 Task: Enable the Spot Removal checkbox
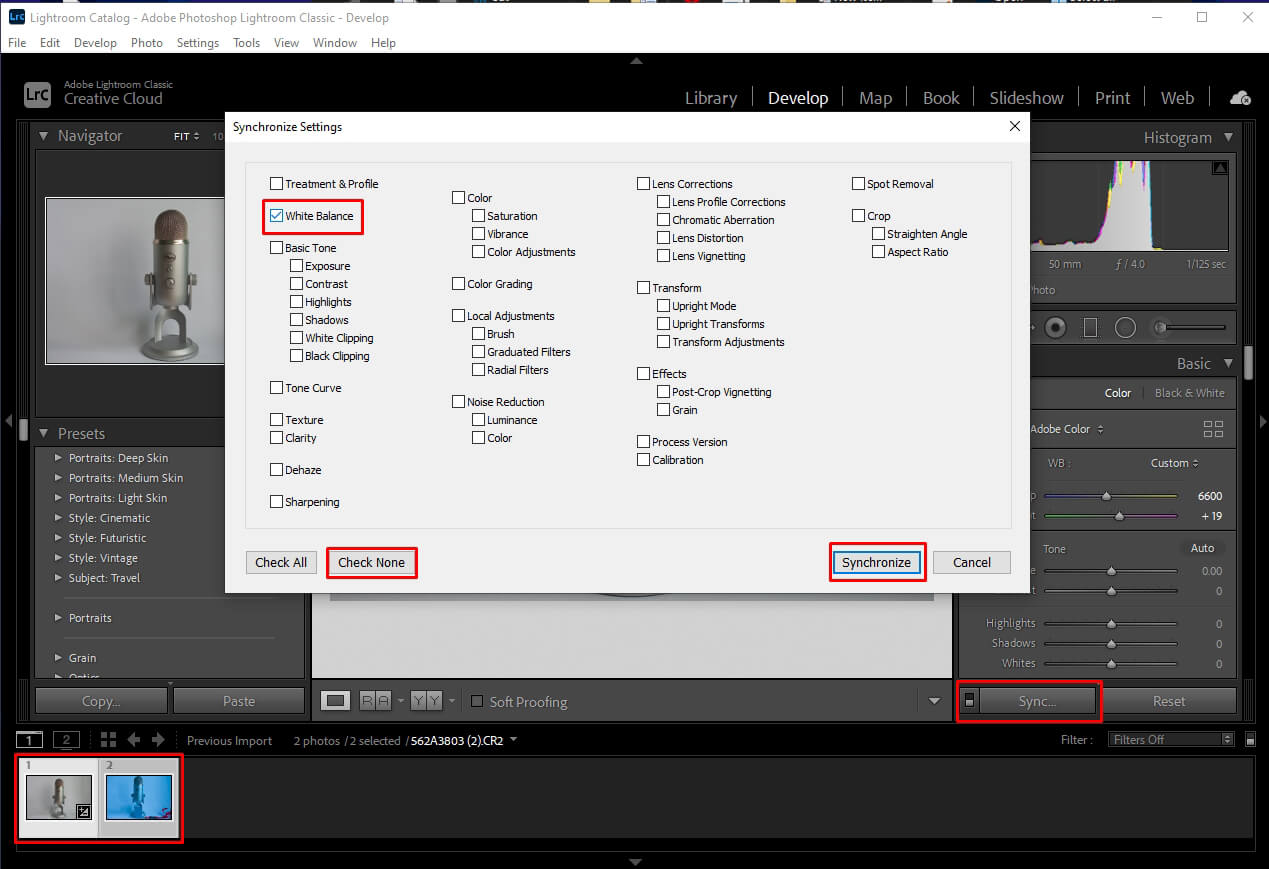(858, 183)
